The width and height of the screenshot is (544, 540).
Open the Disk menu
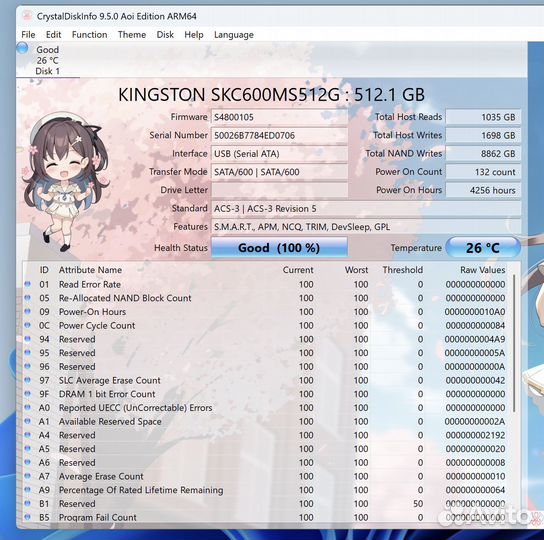(165, 35)
